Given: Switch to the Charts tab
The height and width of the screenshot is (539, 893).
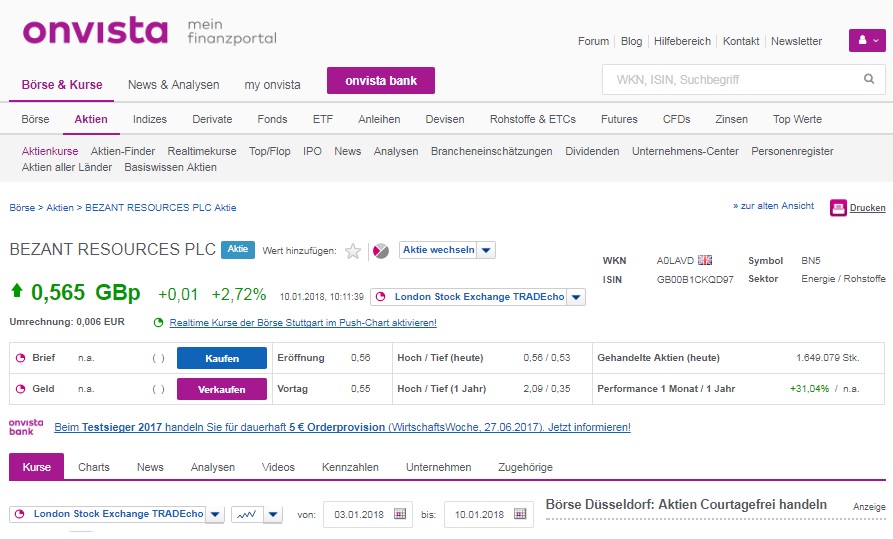Looking at the screenshot, I should [93, 467].
